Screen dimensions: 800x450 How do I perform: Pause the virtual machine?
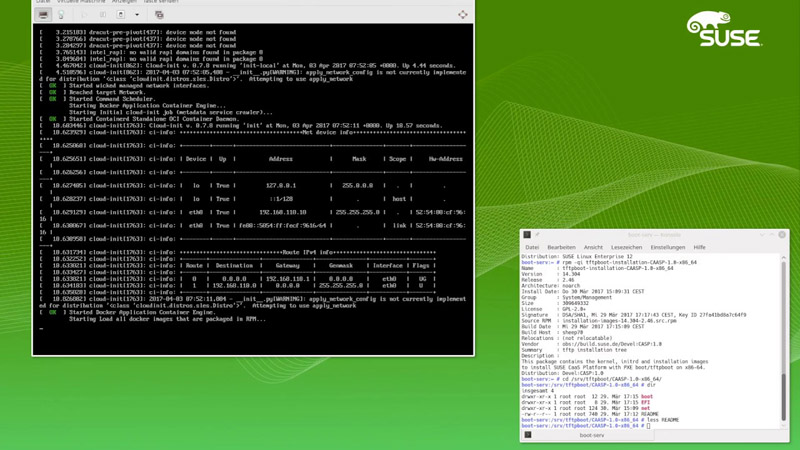pos(102,15)
